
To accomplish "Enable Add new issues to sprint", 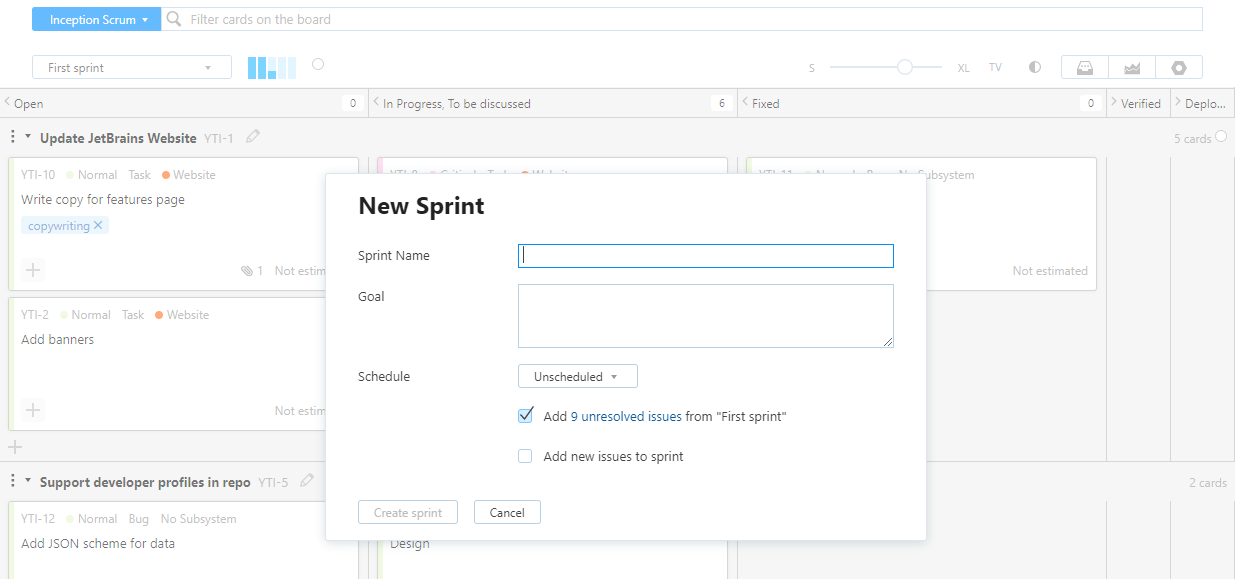I will (525, 456).
